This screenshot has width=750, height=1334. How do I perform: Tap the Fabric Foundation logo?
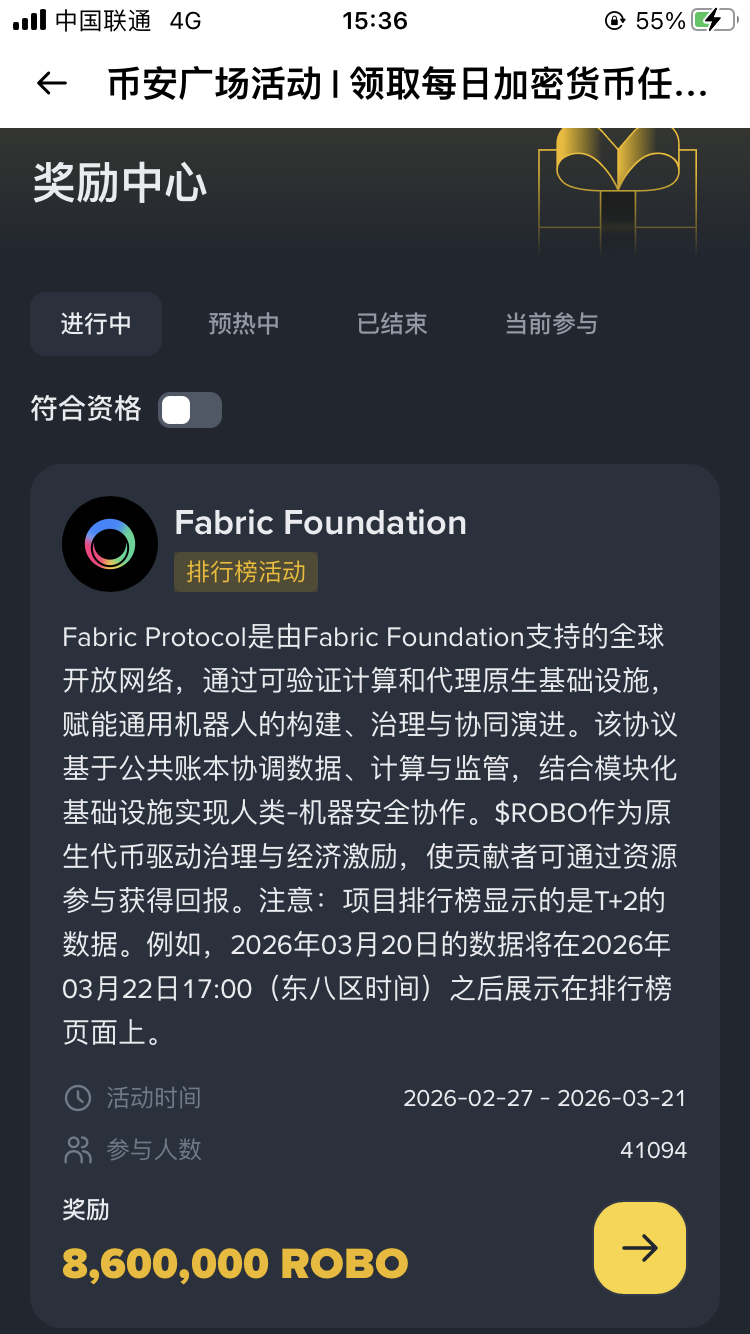click(110, 544)
